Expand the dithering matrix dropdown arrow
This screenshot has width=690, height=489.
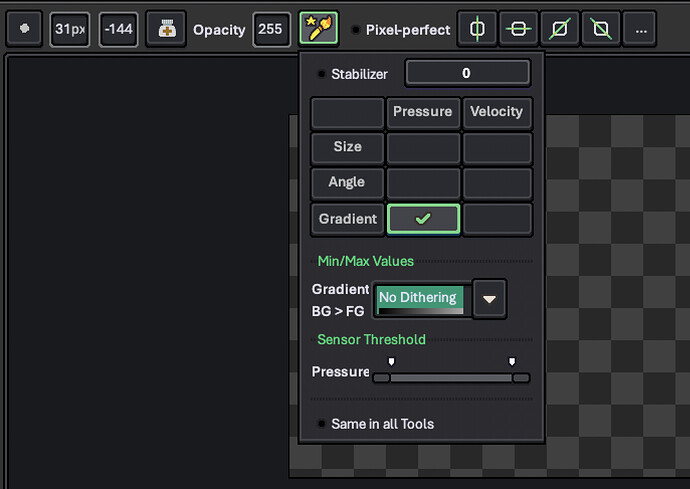pyautogui.click(x=489, y=299)
